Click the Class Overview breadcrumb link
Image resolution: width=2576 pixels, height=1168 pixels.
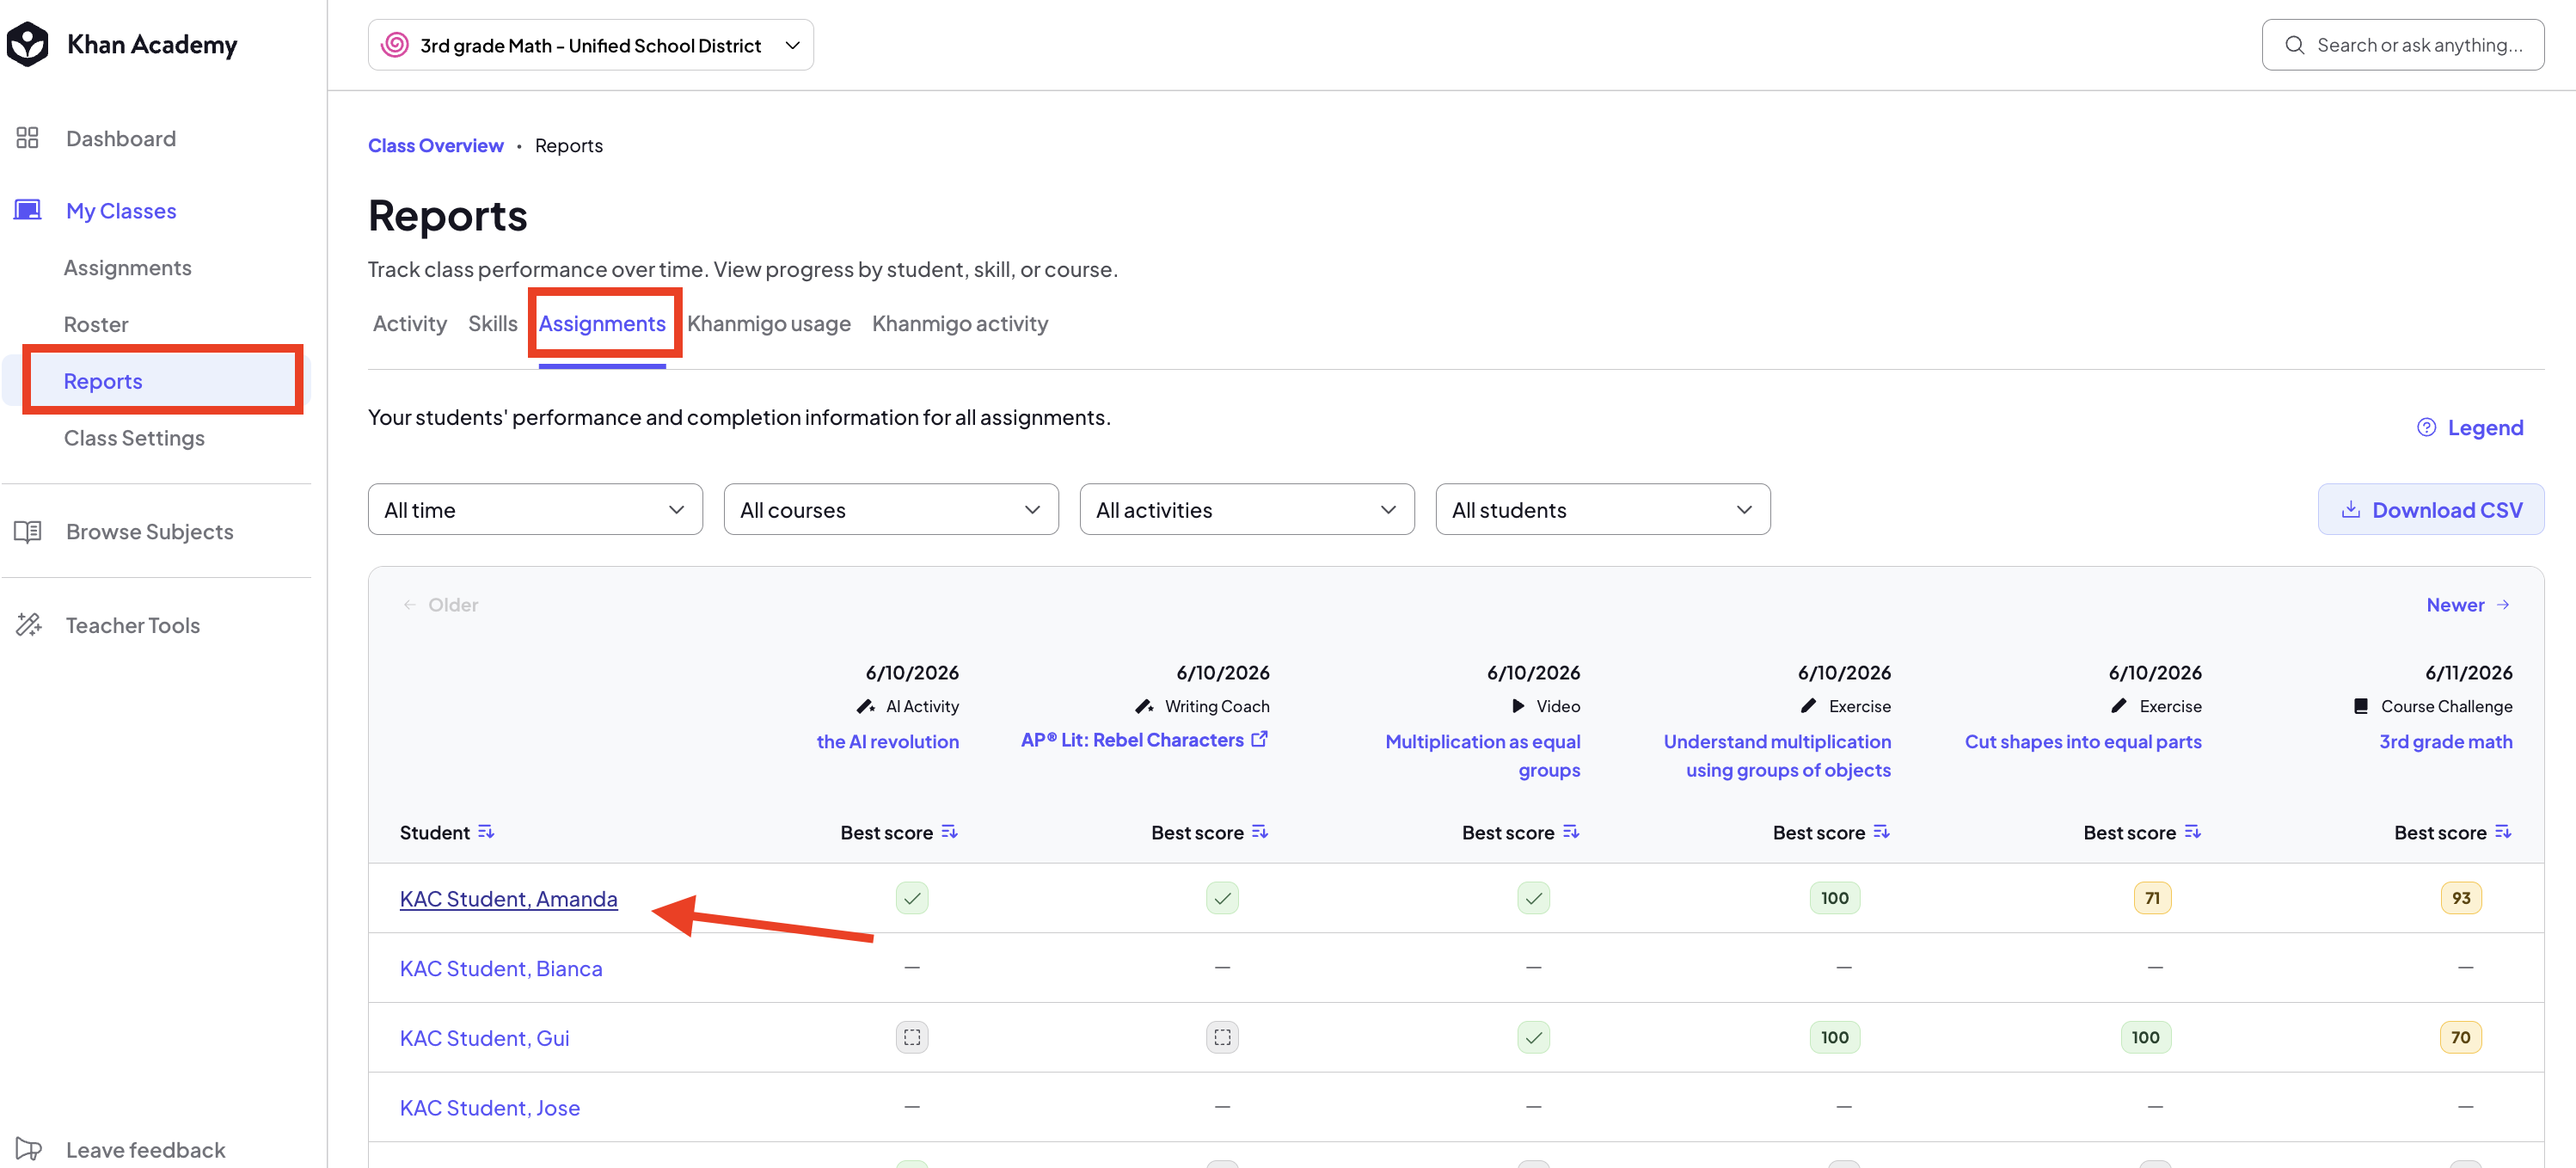coord(436,146)
